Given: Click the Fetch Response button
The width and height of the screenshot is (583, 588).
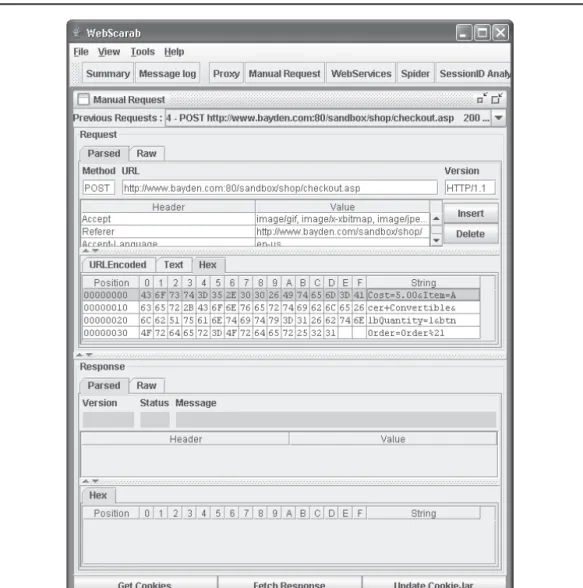Looking at the screenshot, I should click(289, 583).
